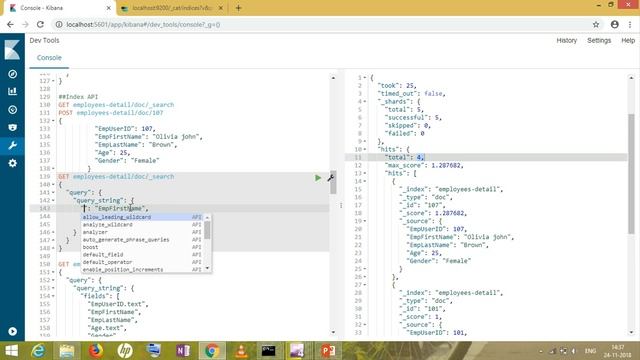Collapse hits fold at line 10
The width and height of the screenshot is (640, 360).
[365, 149]
